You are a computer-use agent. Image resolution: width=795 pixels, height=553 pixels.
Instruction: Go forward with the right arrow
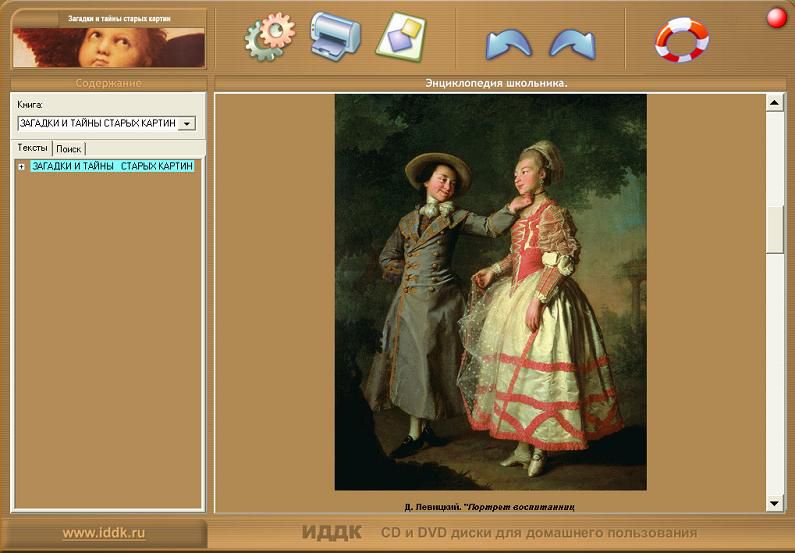(572, 44)
